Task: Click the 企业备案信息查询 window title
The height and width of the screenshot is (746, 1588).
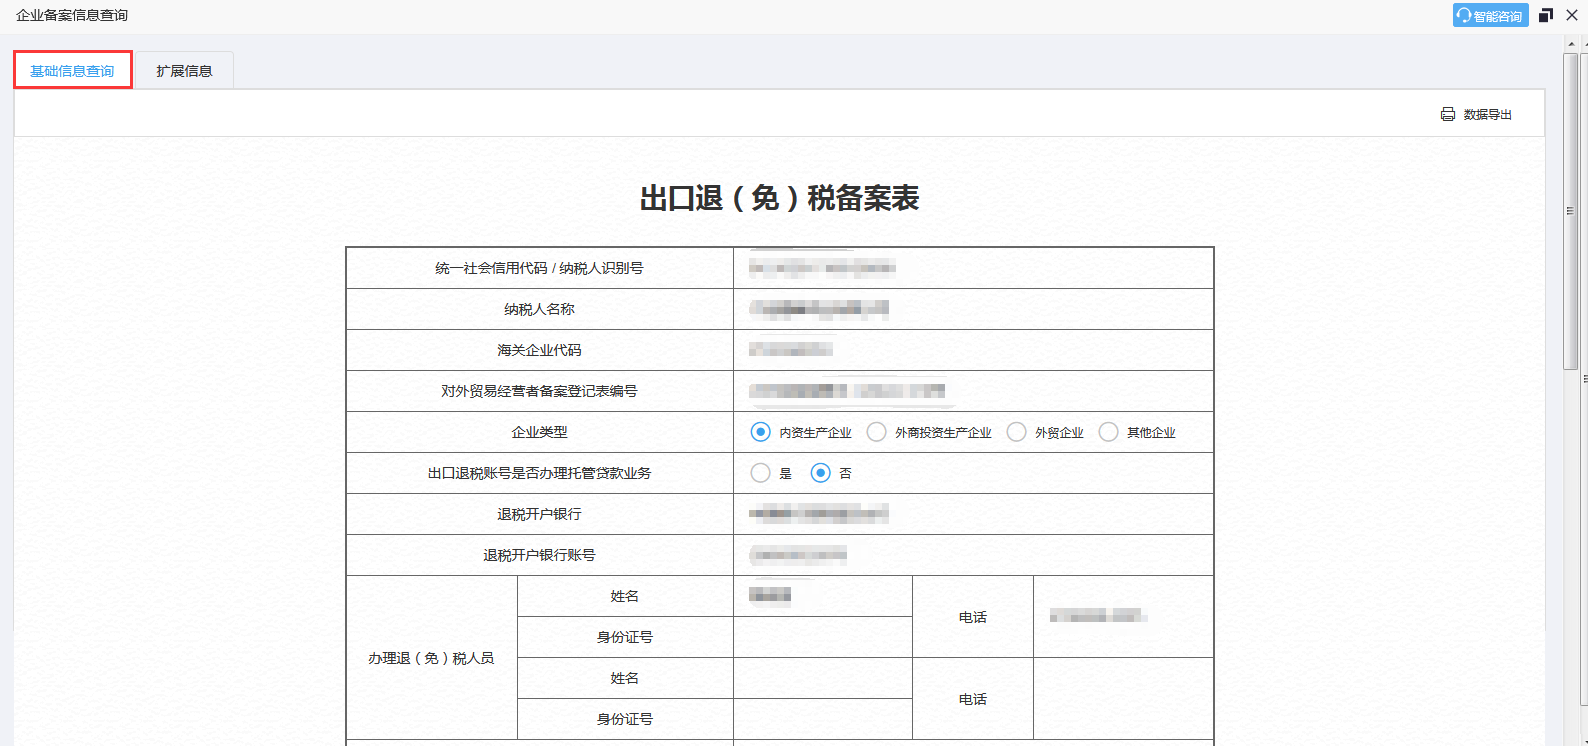Action: click(72, 15)
